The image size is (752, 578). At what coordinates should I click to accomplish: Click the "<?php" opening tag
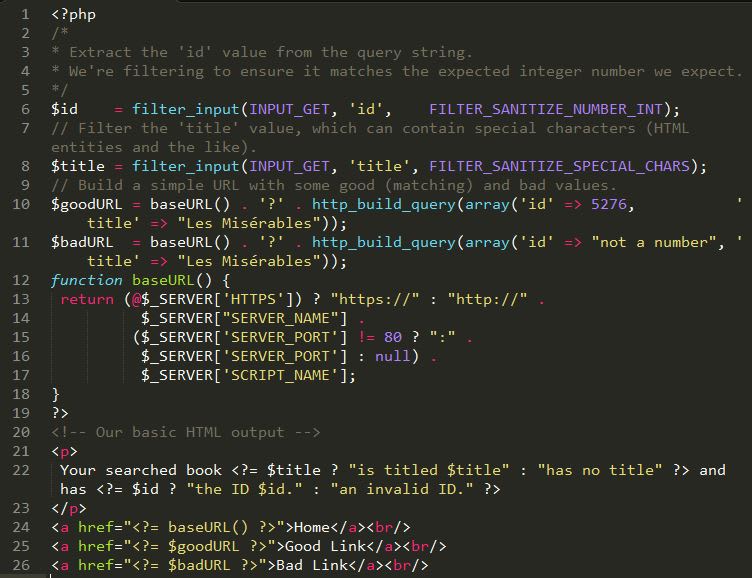pyautogui.click(x=73, y=14)
